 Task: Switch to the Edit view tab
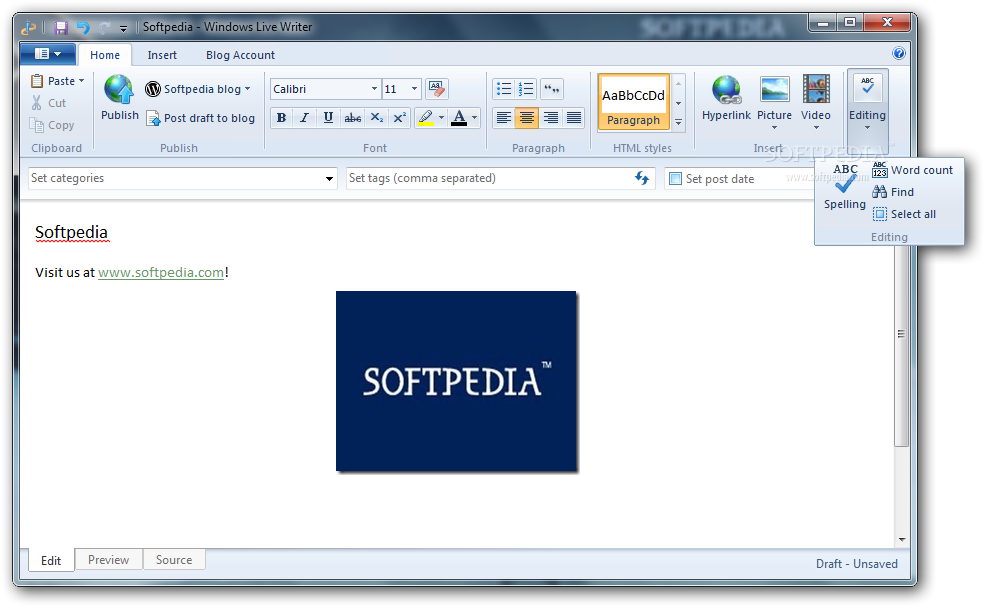point(51,560)
